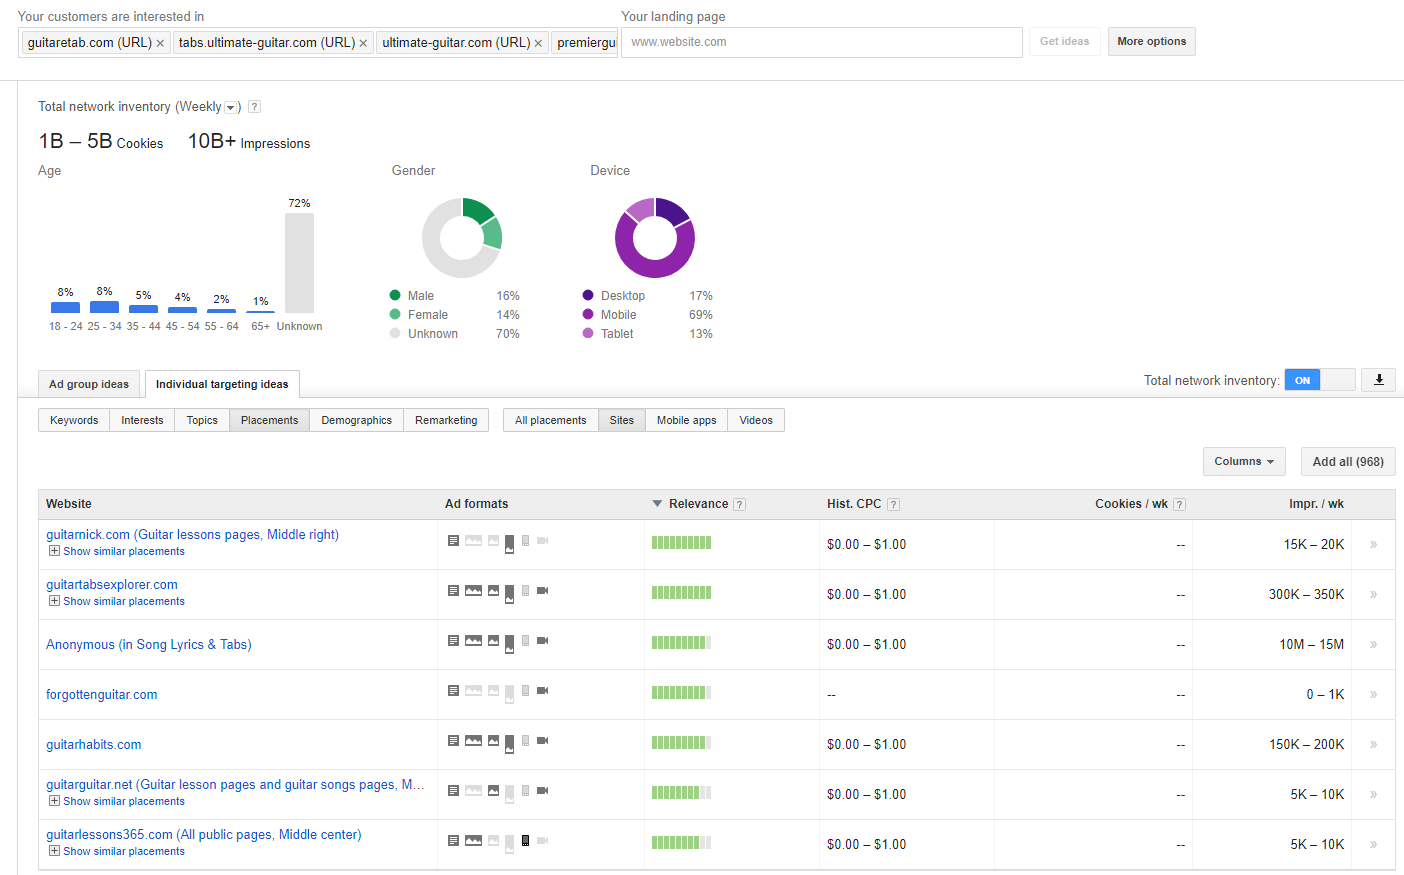
Task: Open the Cookies / wk help icon
Action: 1179,504
